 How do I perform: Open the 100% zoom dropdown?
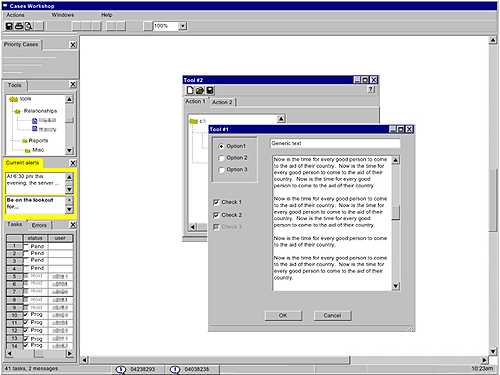182,26
